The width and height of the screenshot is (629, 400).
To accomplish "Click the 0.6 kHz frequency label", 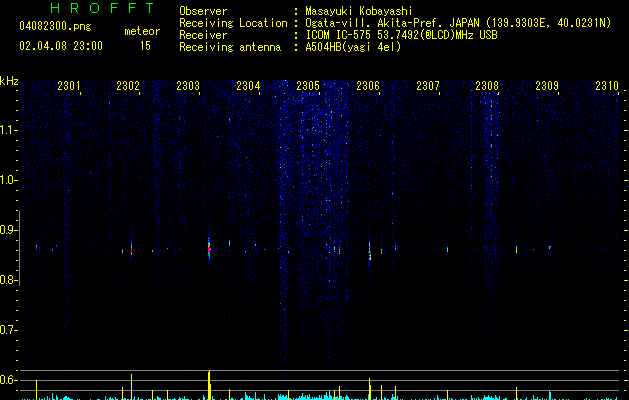I will pos(8,380).
